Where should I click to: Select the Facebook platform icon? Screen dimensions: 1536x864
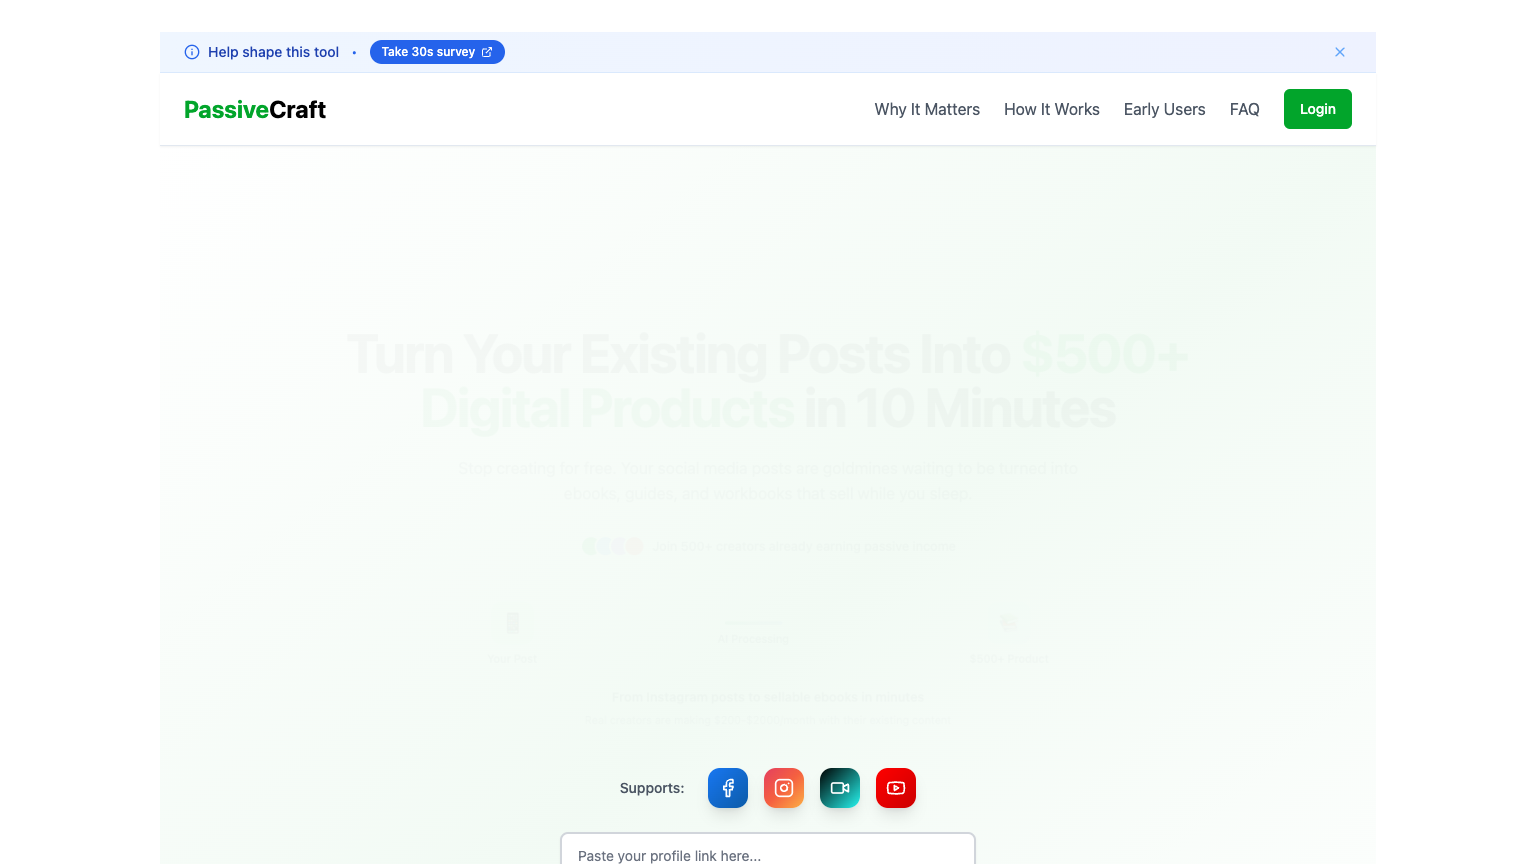(728, 788)
